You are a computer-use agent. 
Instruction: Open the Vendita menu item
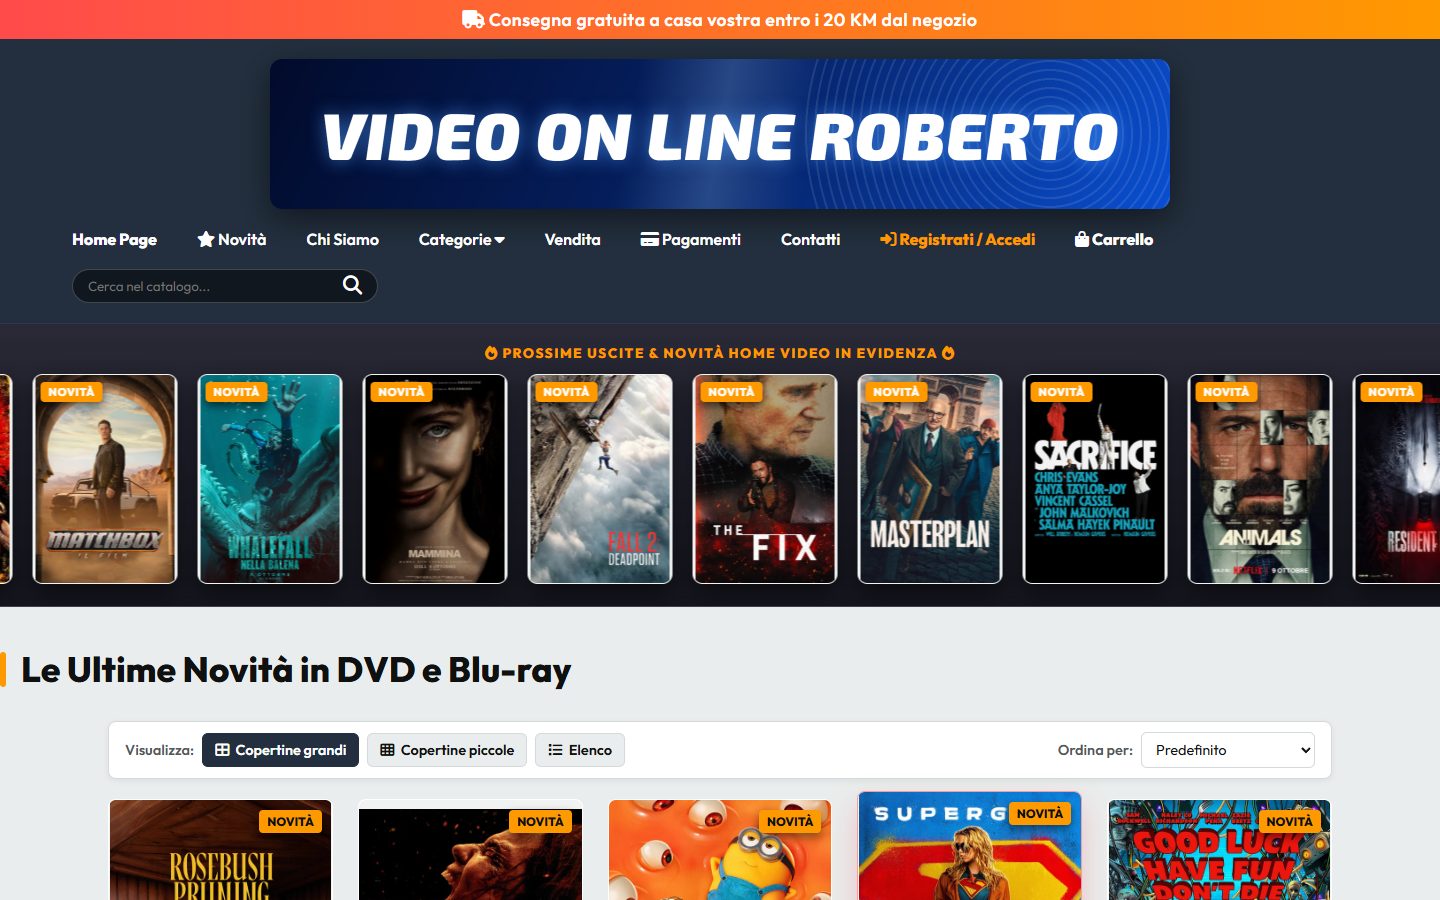click(573, 240)
